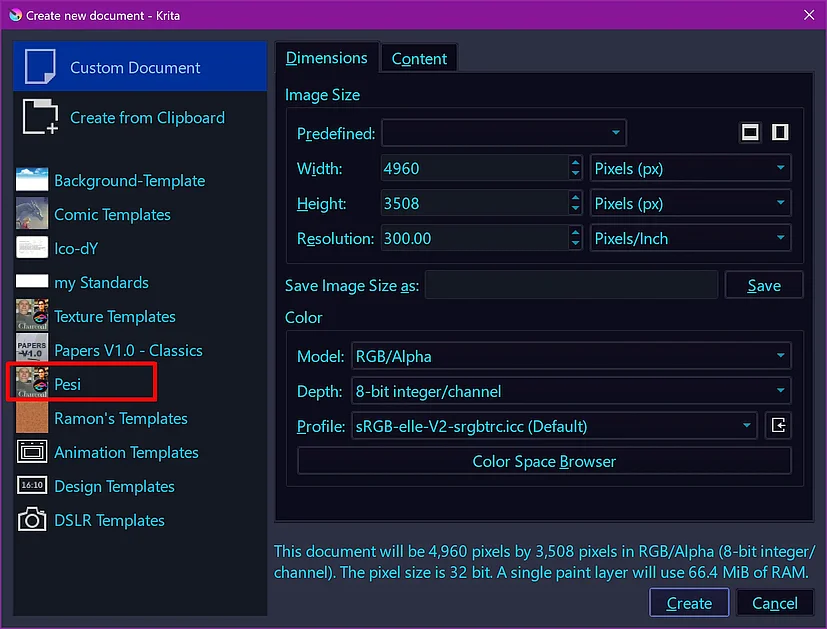The image size is (827, 629).
Task: Click the Create button
Action: click(689, 602)
